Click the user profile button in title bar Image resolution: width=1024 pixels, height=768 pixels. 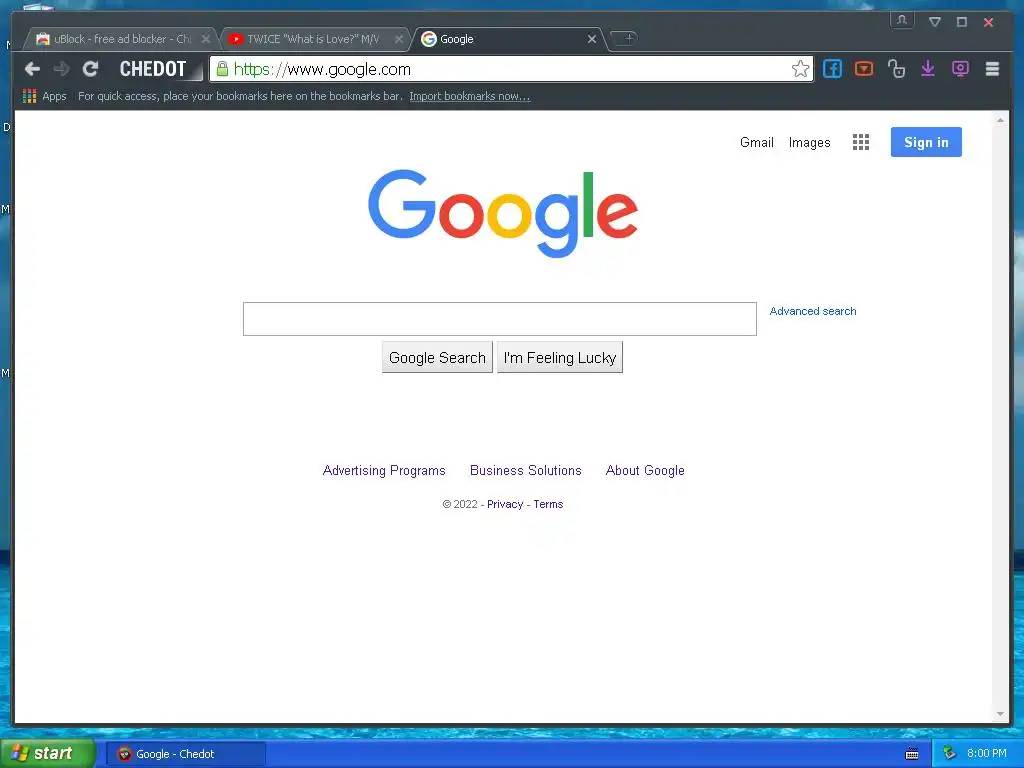point(902,20)
